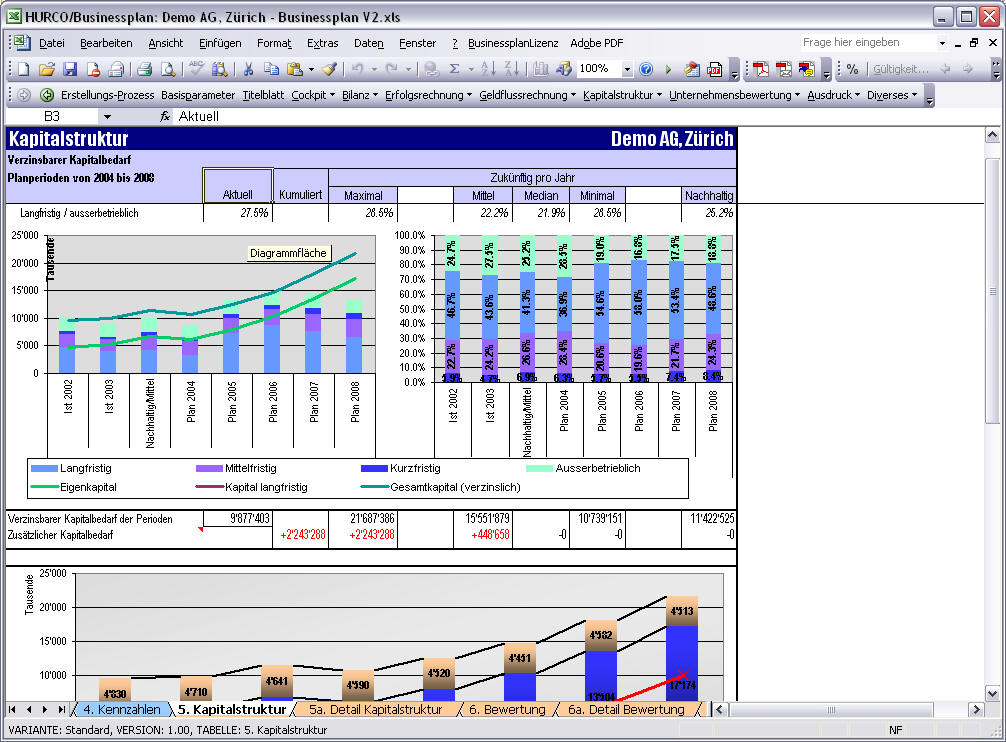The height and width of the screenshot is (742, 1006).
Task: Click the Basisparameter toolbar button
Action: [x=198, y=95]
